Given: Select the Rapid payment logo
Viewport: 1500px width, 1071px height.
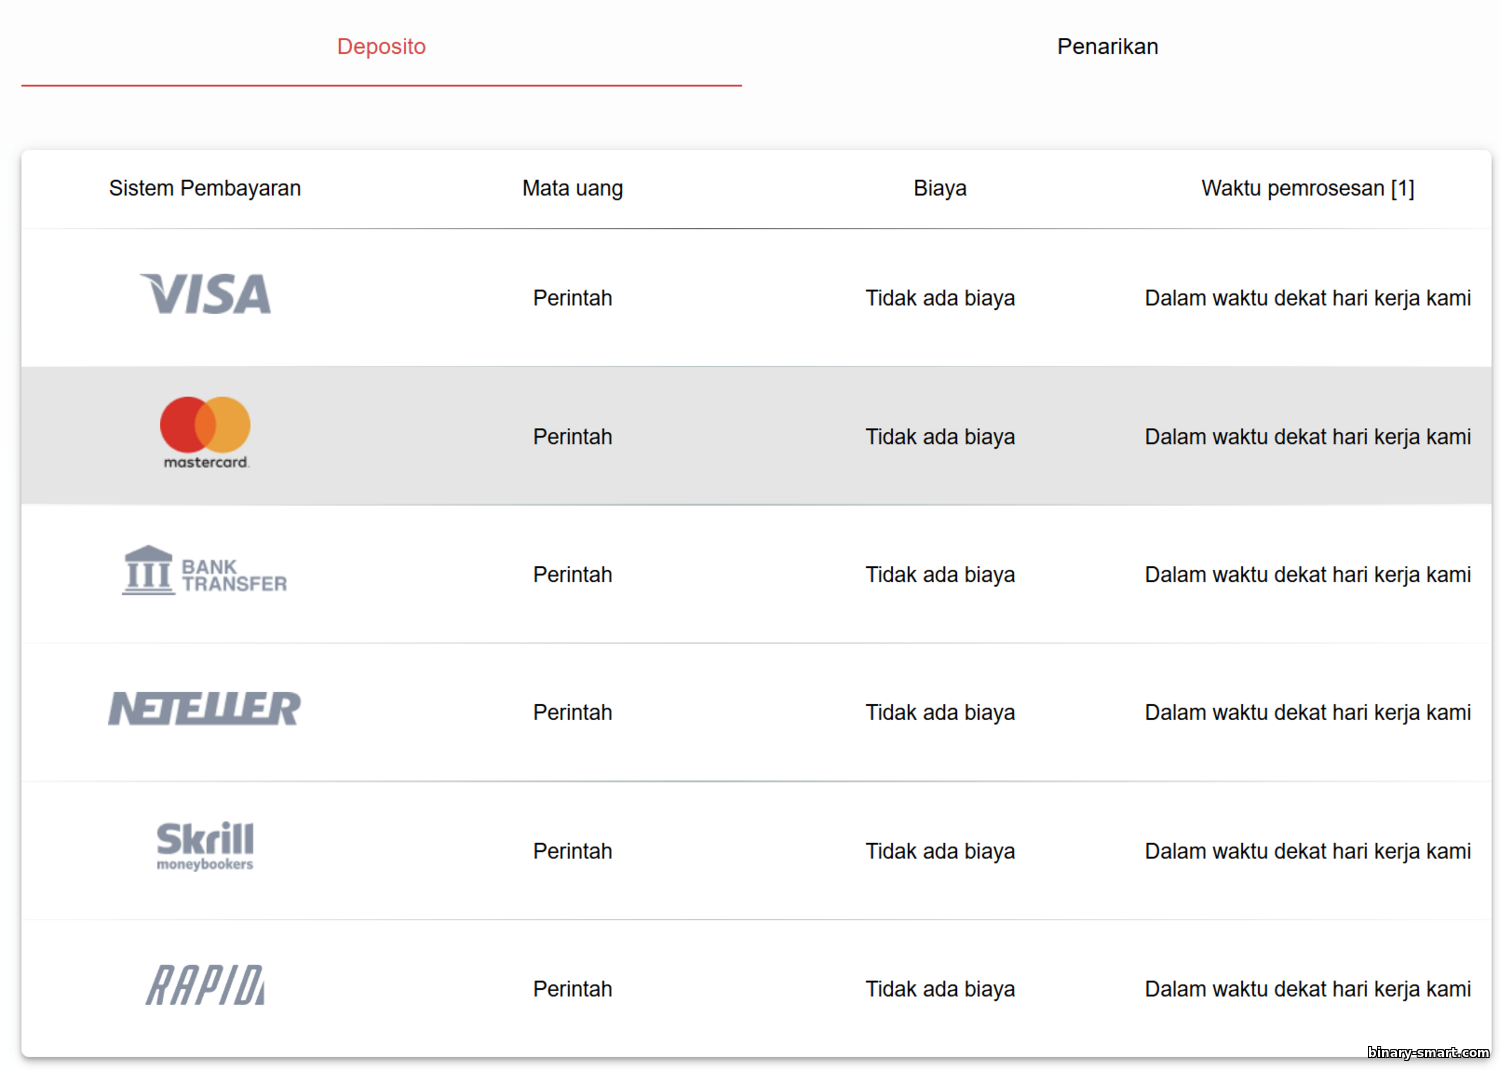Looking at the screenshot, I should [x=205, y=986].
